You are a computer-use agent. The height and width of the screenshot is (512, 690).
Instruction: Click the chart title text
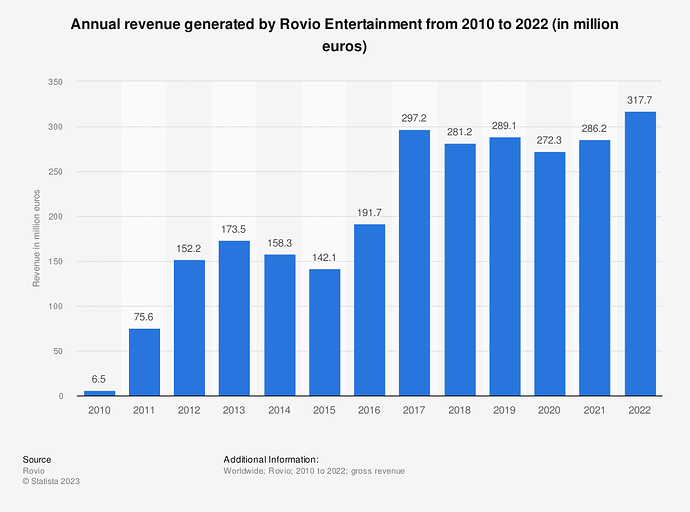pyautogui.click(x=345, y=35)
